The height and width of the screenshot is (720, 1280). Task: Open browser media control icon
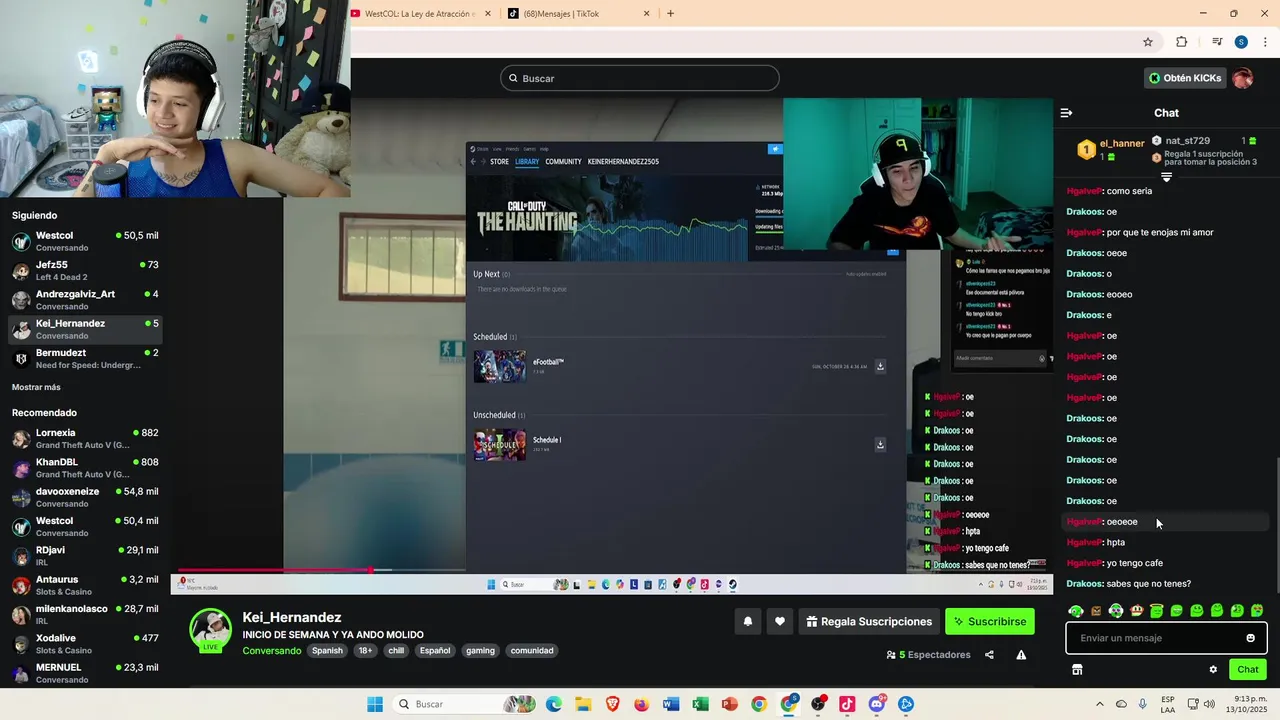(x=1217, y=42)
